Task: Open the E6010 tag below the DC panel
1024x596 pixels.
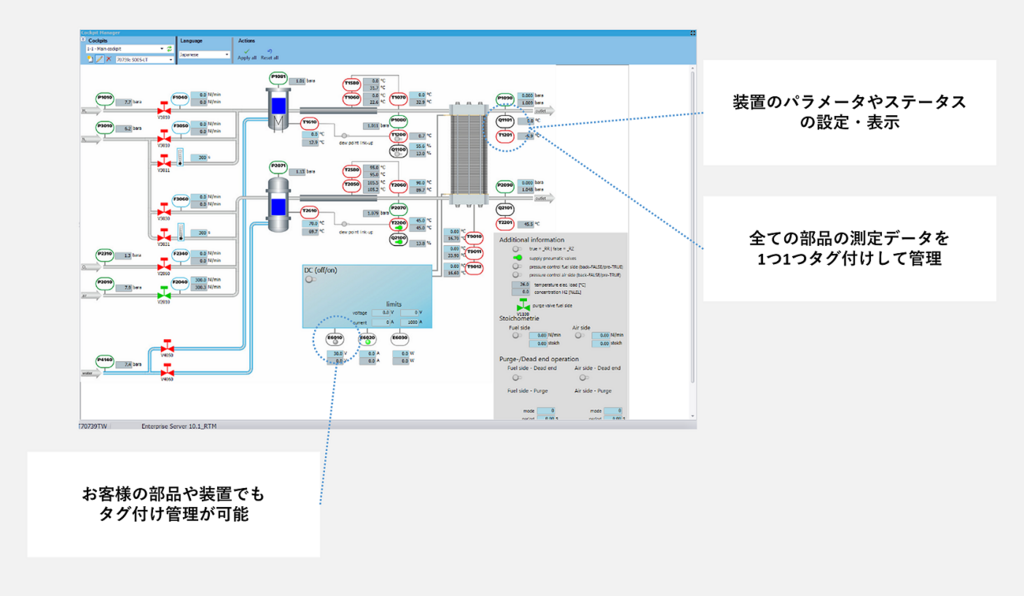Action: click(x=335, y=337)
